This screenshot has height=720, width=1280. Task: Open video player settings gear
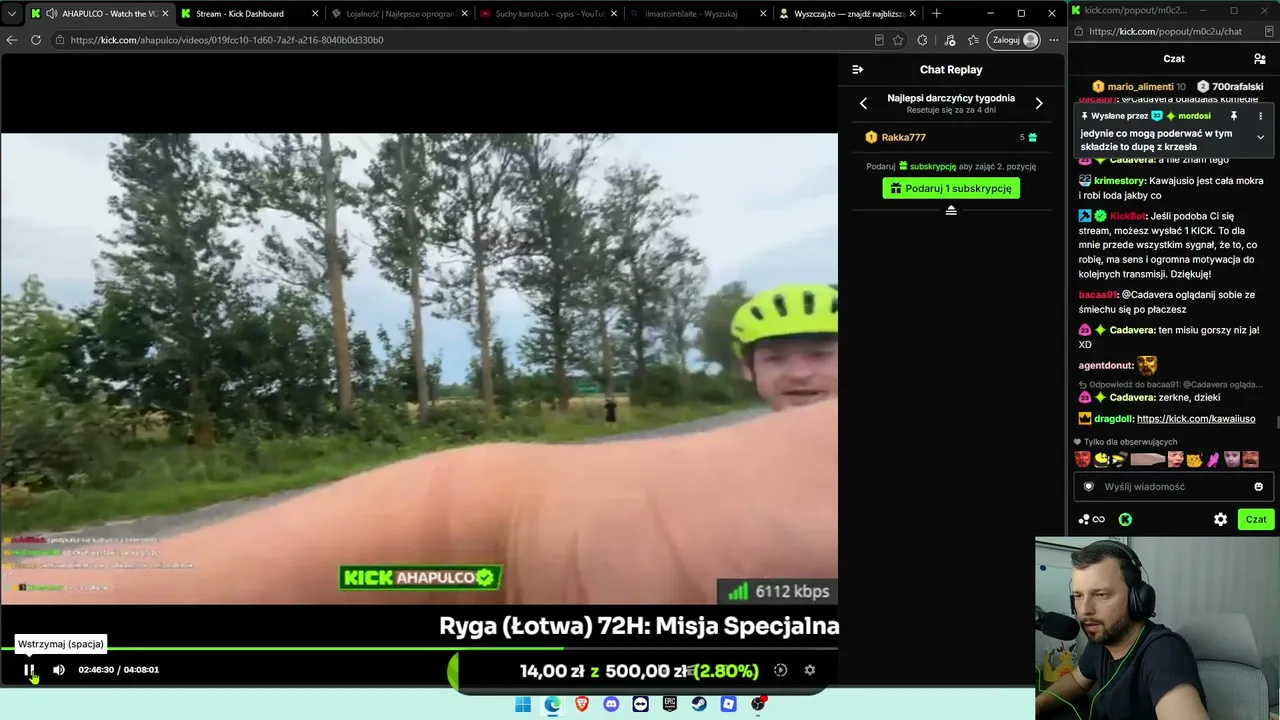810,670
